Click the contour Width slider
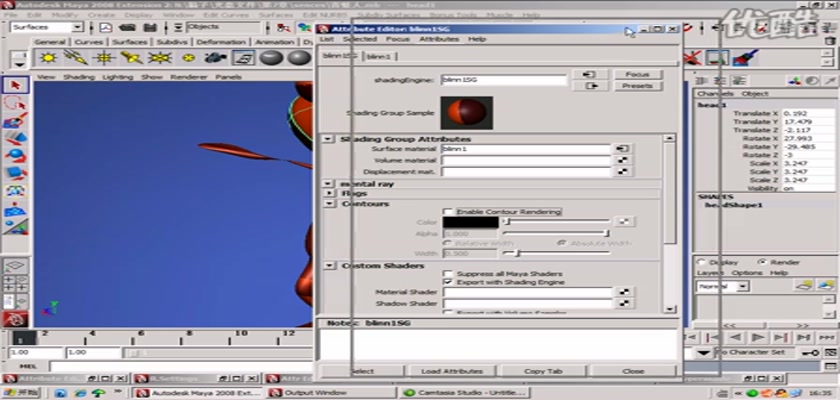Screen dimensions: 840x400 click(x=556, y=253)
